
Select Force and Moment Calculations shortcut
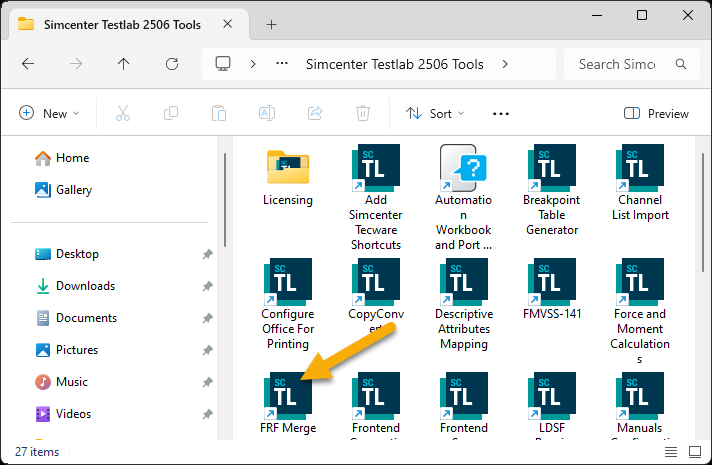640,282
